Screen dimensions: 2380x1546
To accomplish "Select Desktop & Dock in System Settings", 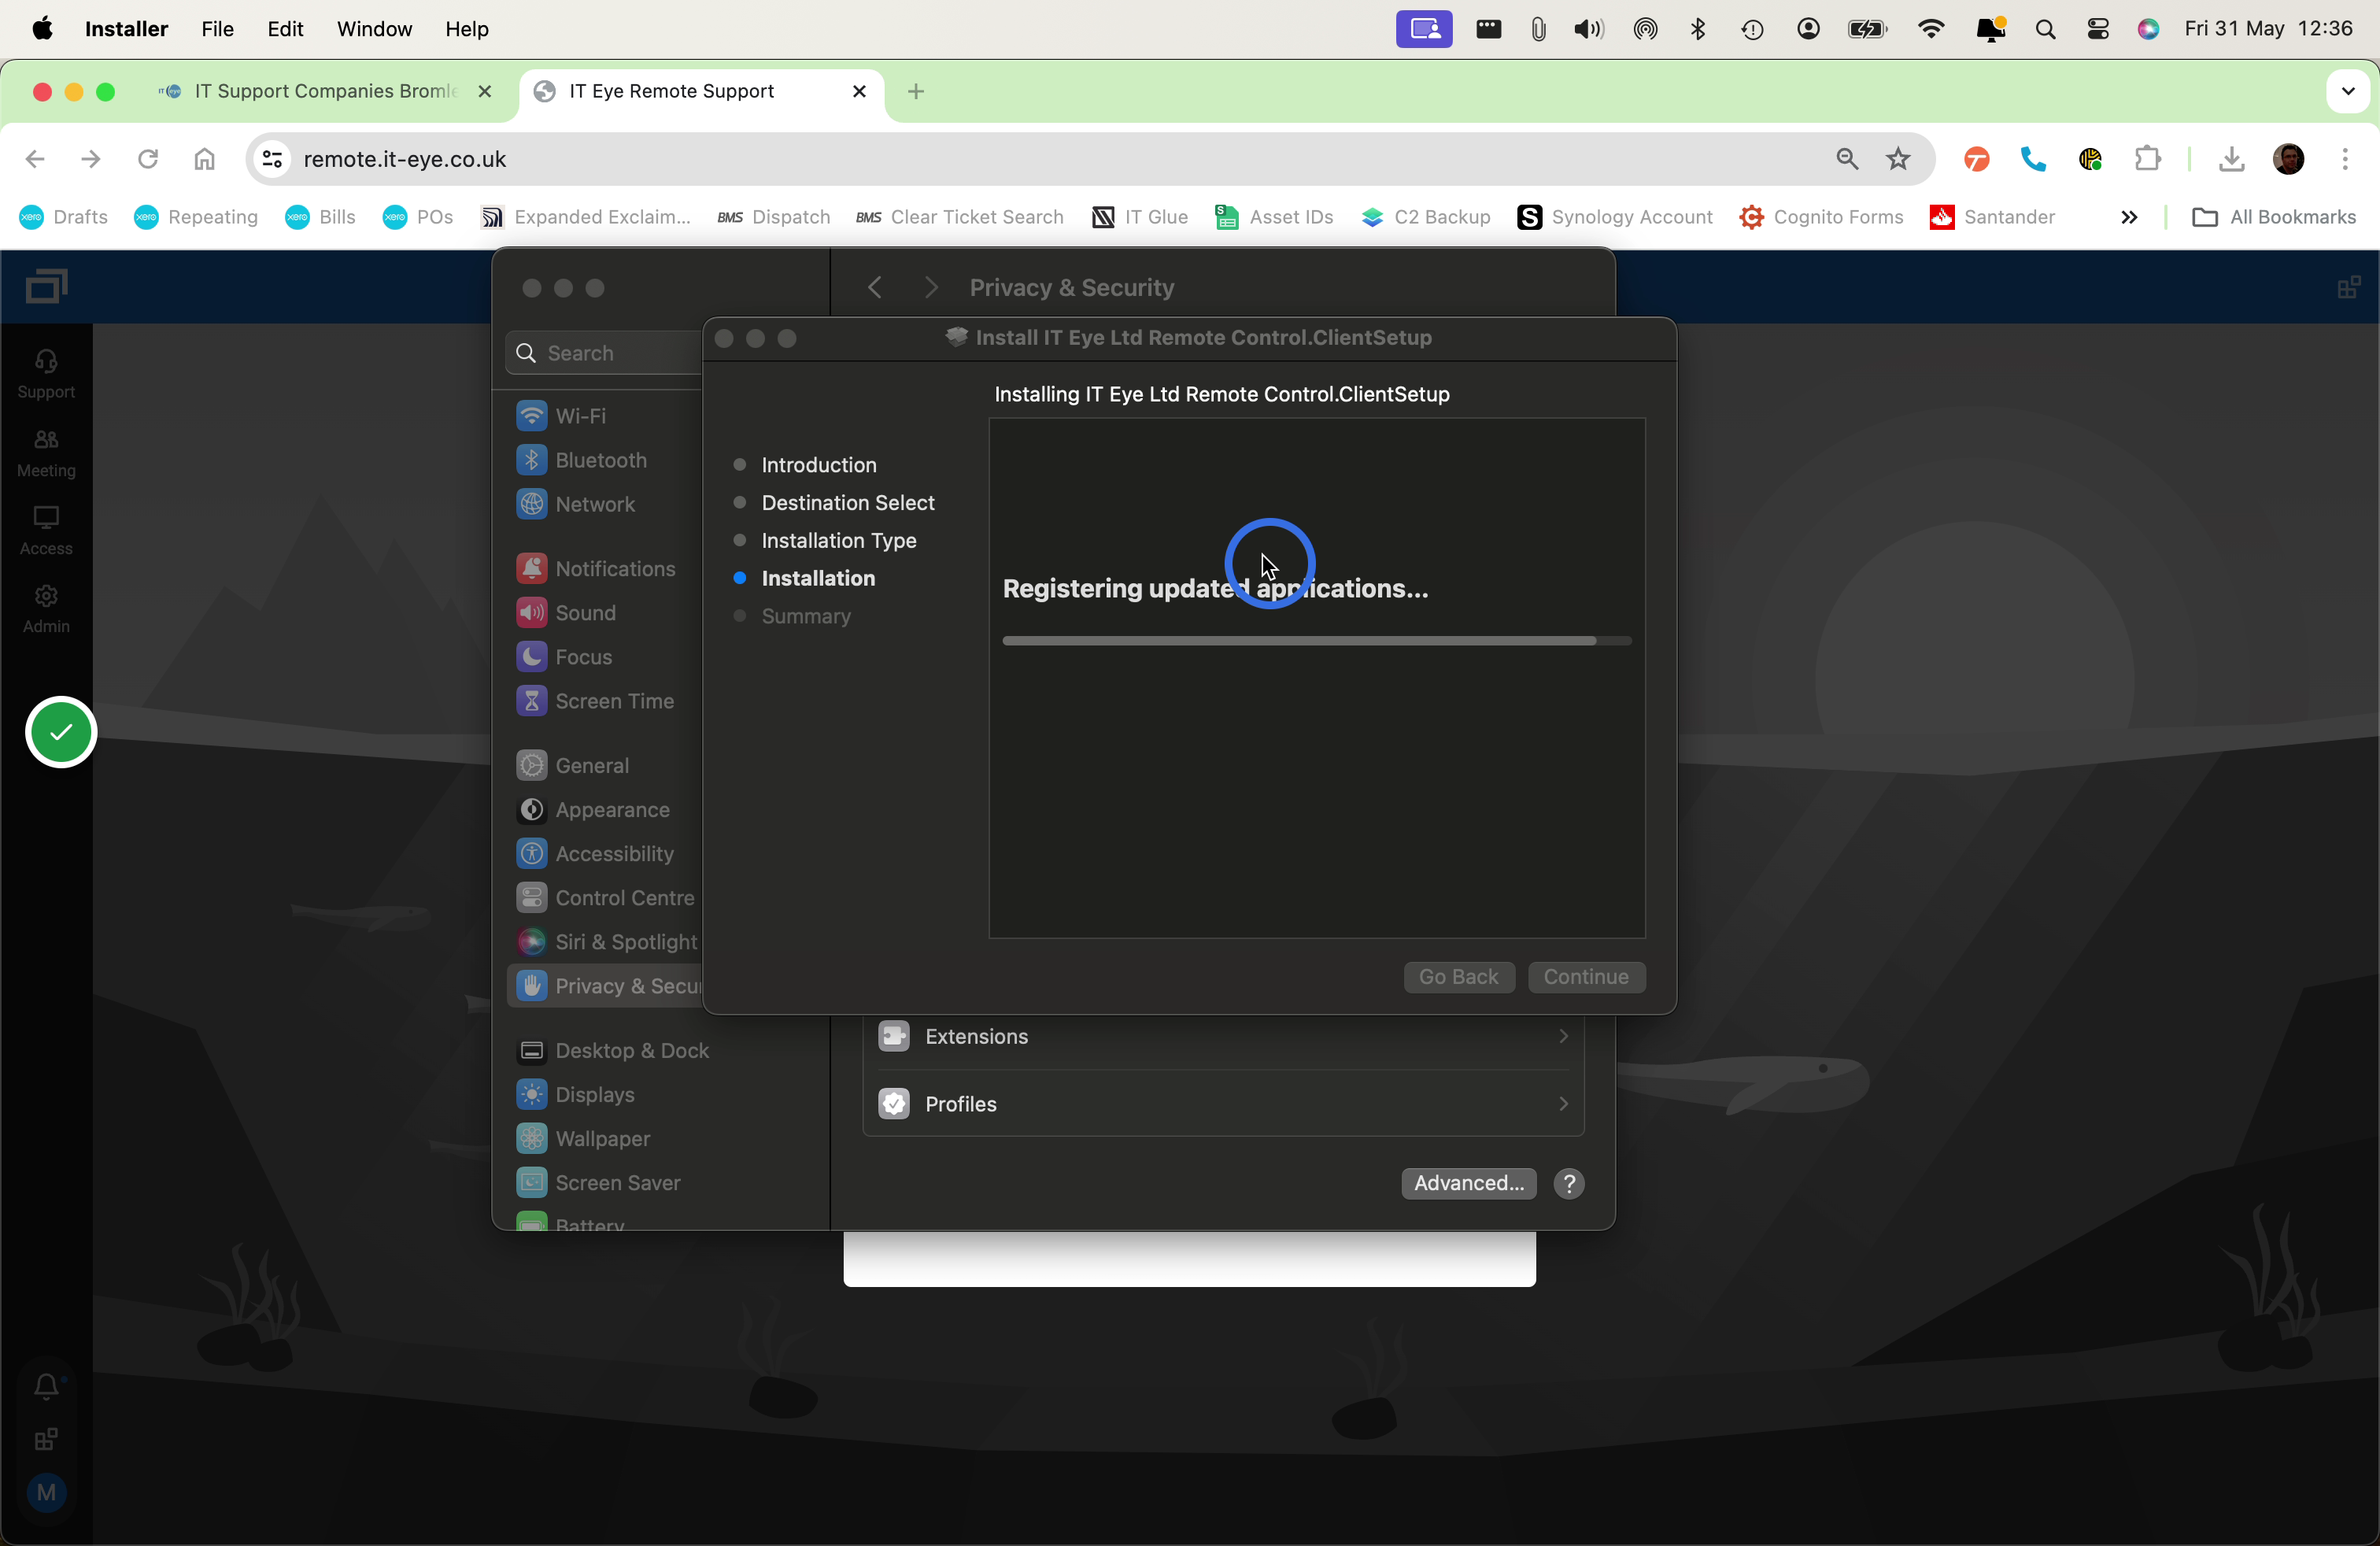I will tap(612, 1050).
